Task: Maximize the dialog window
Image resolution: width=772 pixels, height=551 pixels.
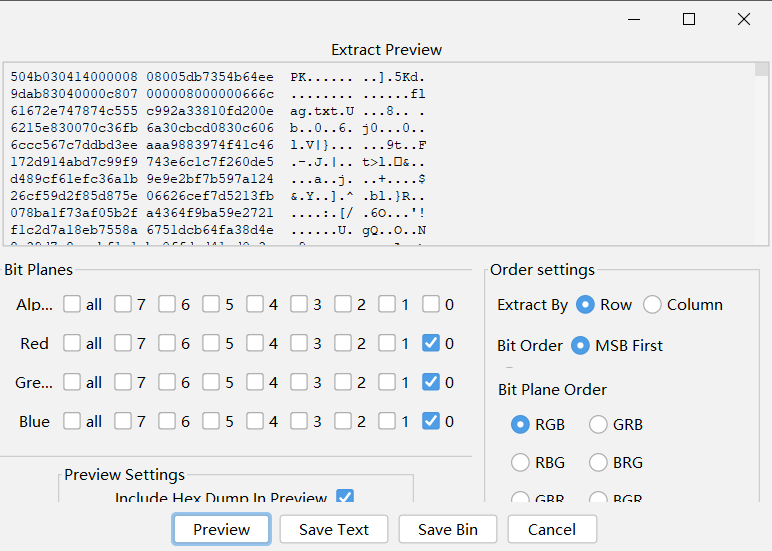Action: click(x=689, y=19)
